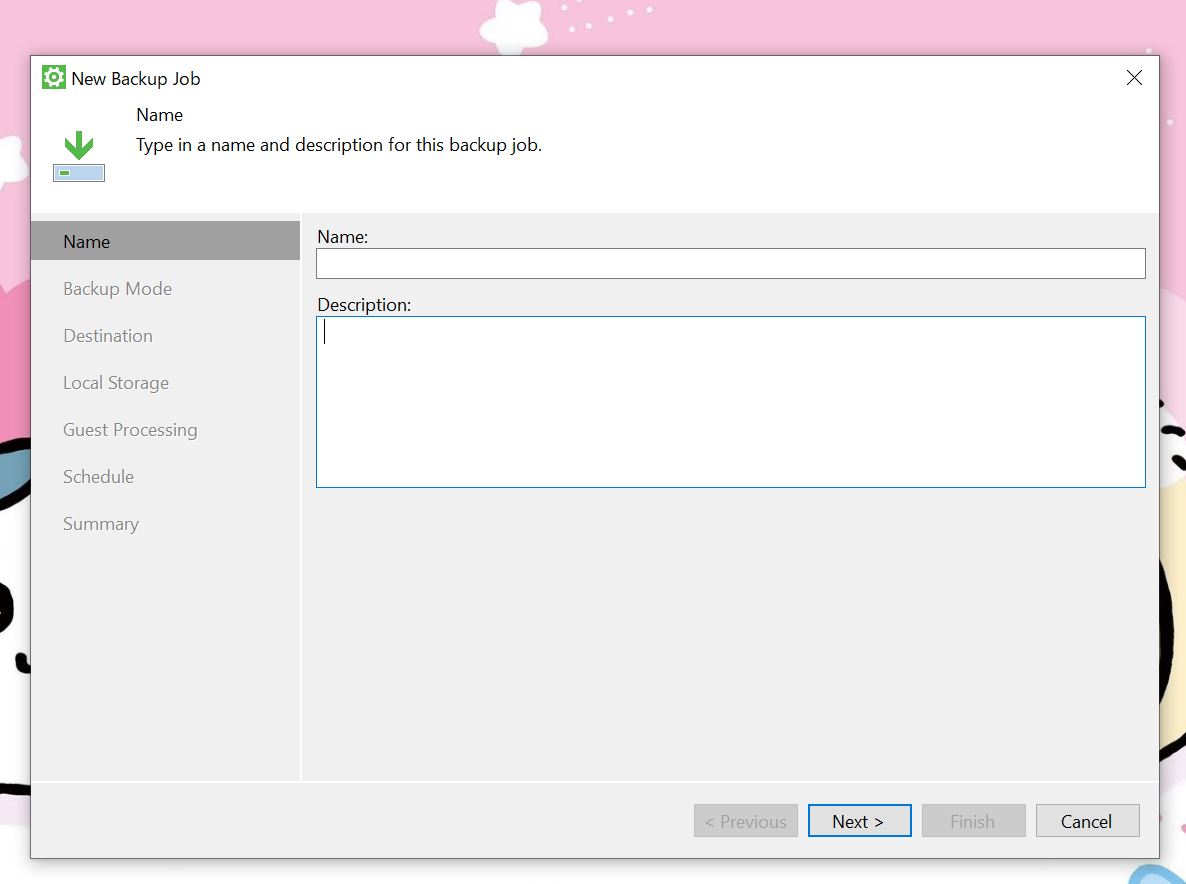
Task: Cancel the backup job wizard
Action: [x=1088, y=821]
